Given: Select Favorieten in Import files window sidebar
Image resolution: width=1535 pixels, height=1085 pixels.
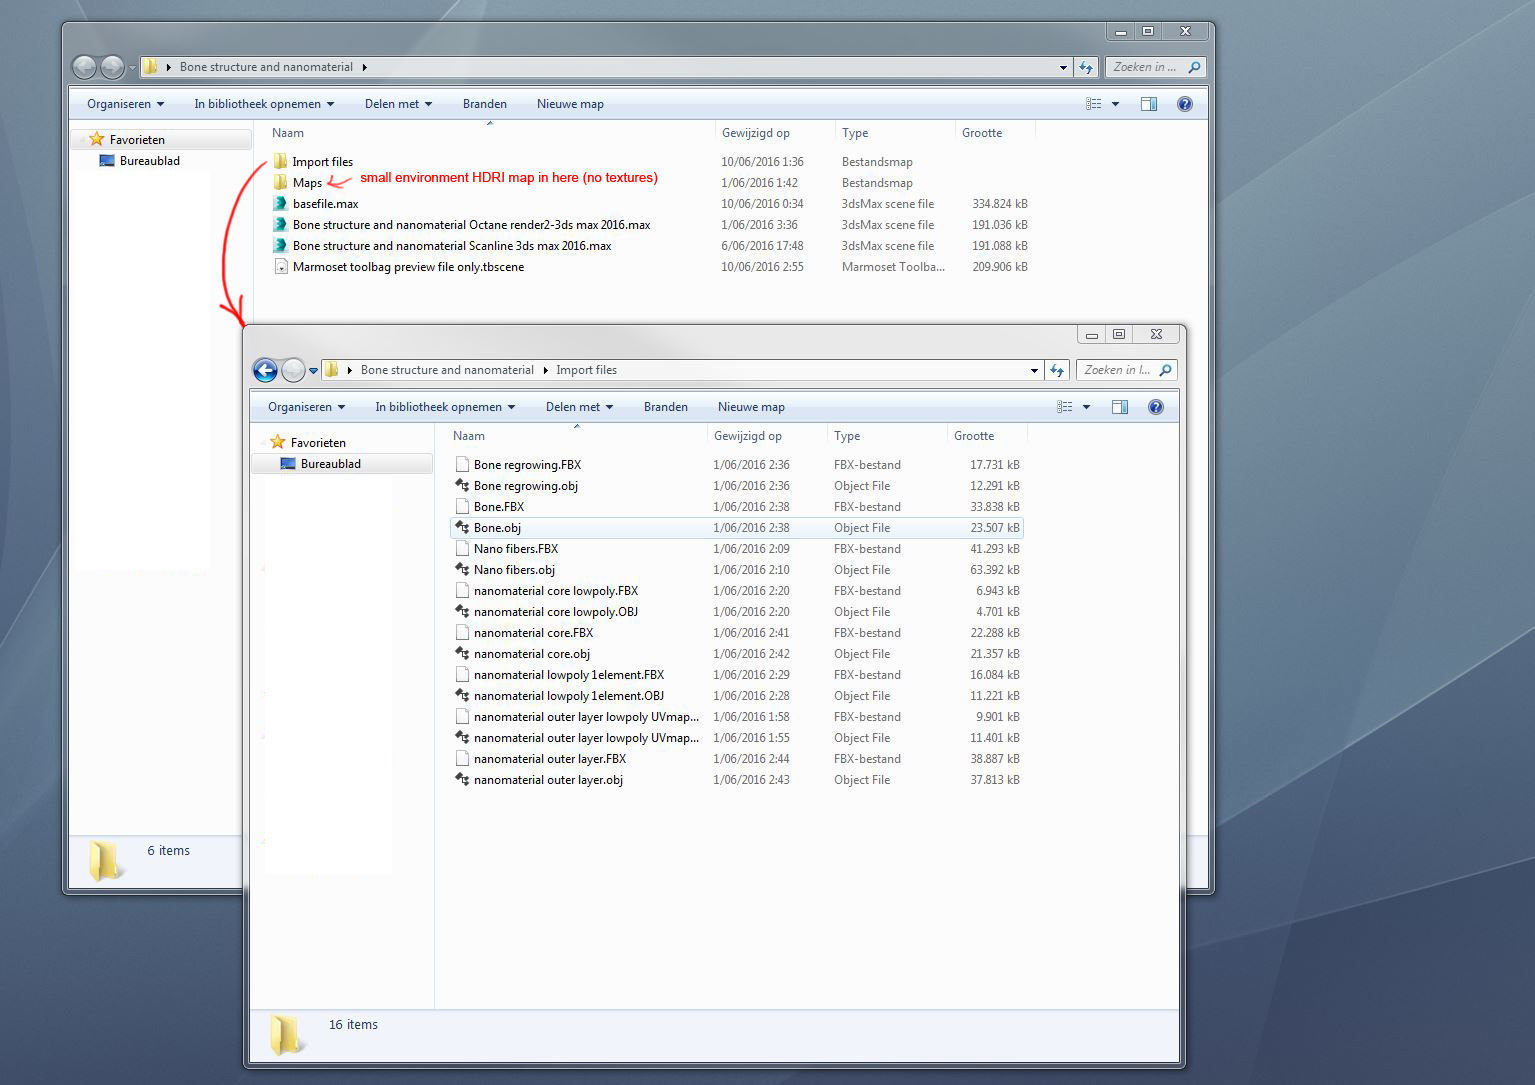Looking at the screenshot, I should pyautogui.click(x=318, y=442).
